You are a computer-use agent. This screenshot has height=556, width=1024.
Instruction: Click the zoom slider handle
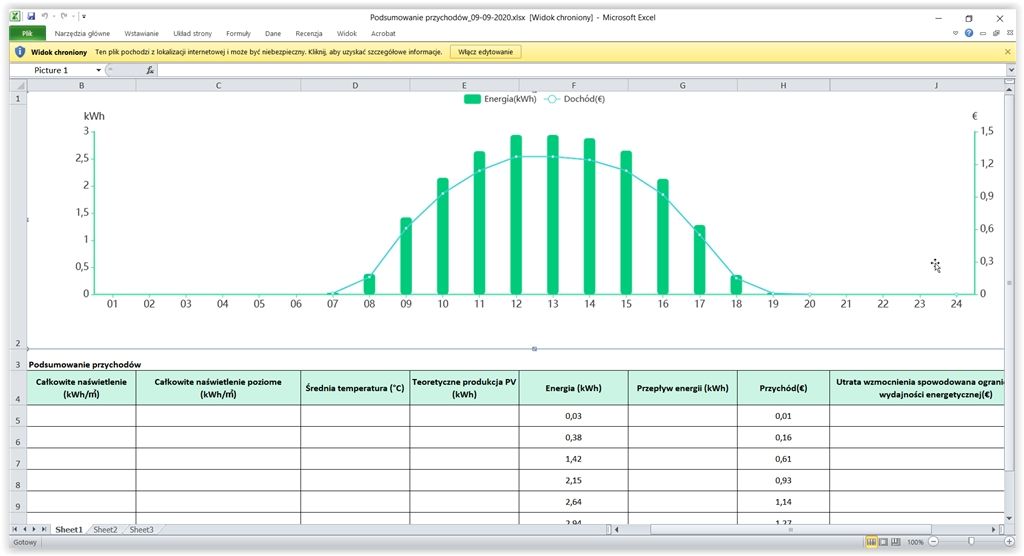pos(971,542)
